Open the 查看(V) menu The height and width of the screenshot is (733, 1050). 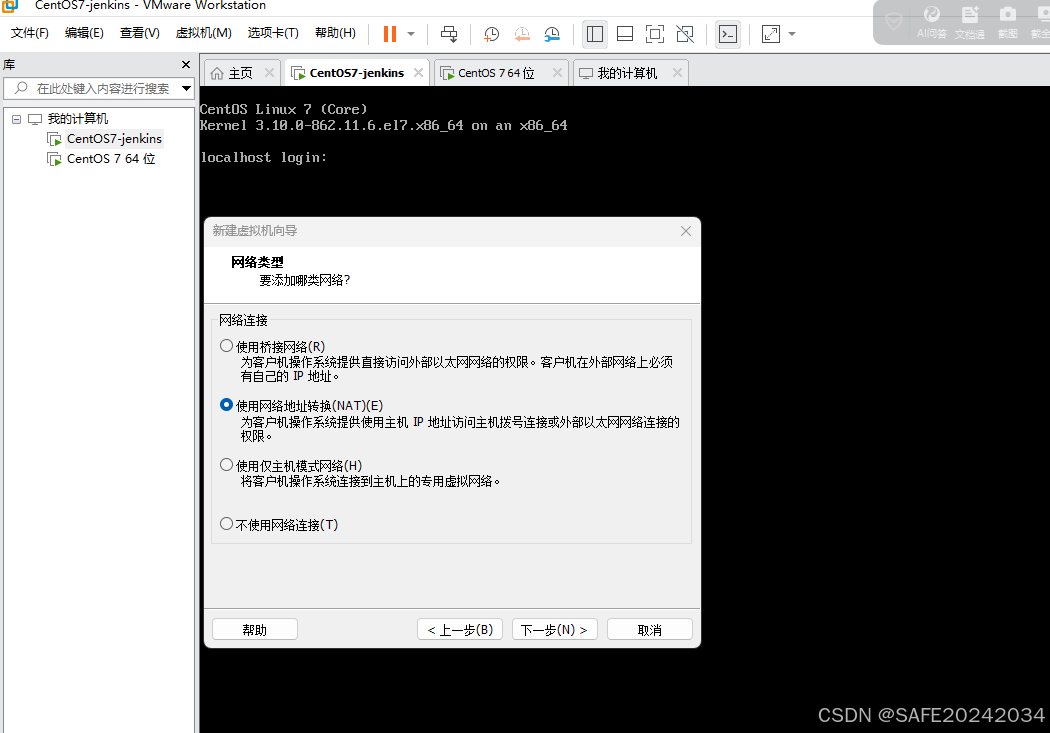click(x=139, y=33)
